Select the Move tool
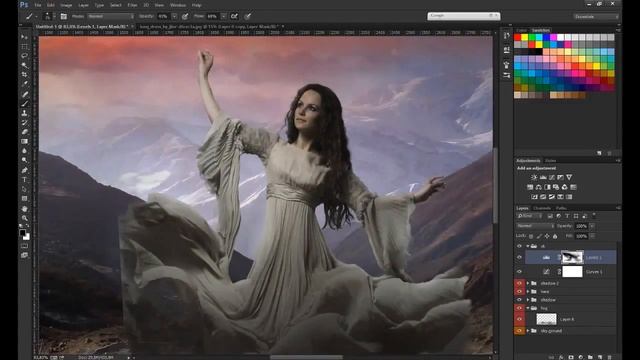 point(24,37)
